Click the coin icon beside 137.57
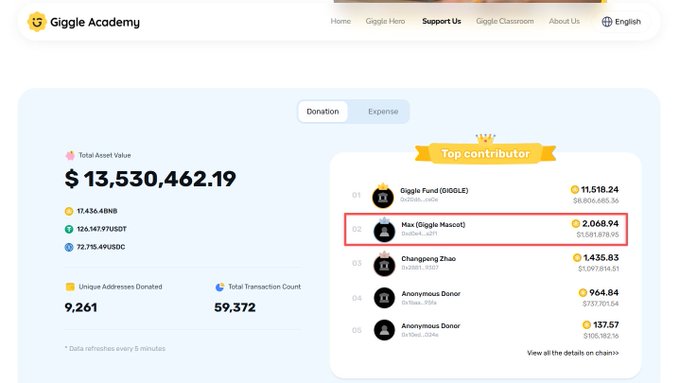 click(586, 325)
